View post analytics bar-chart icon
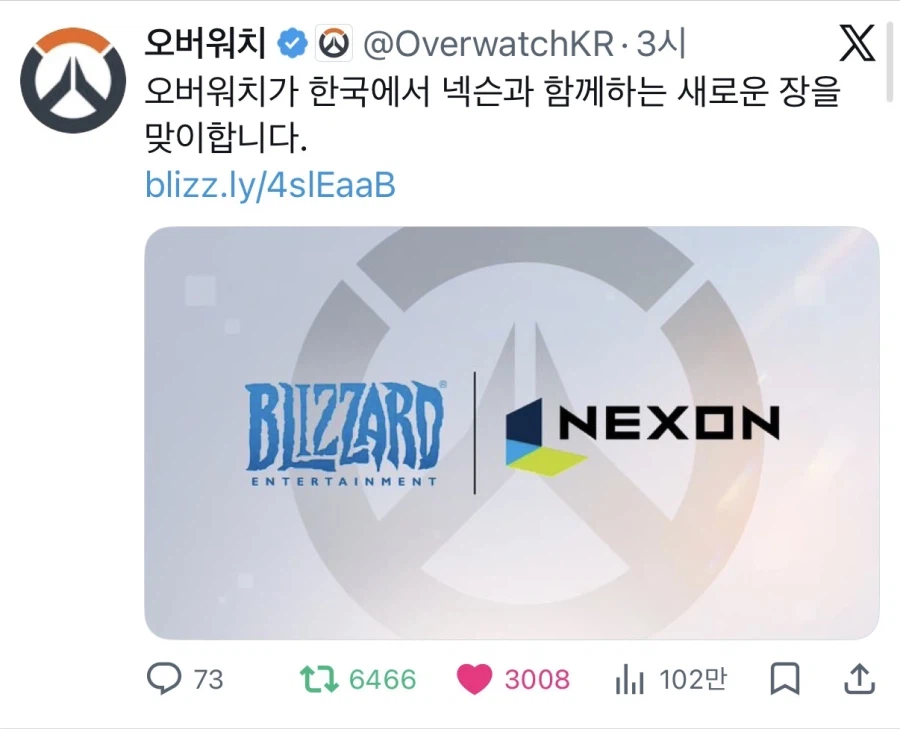The image size is (900, 738). [630, 679]
